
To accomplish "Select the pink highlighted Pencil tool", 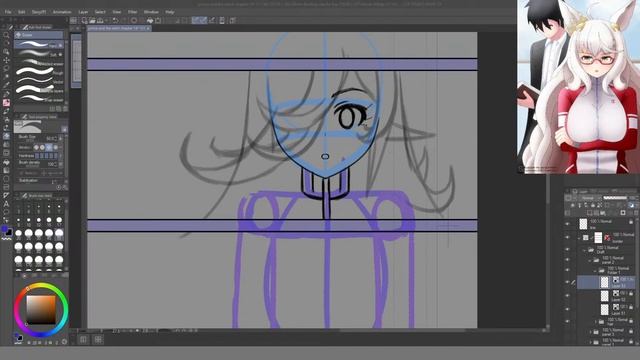I will pyautogui.click(x=6, y=103).
